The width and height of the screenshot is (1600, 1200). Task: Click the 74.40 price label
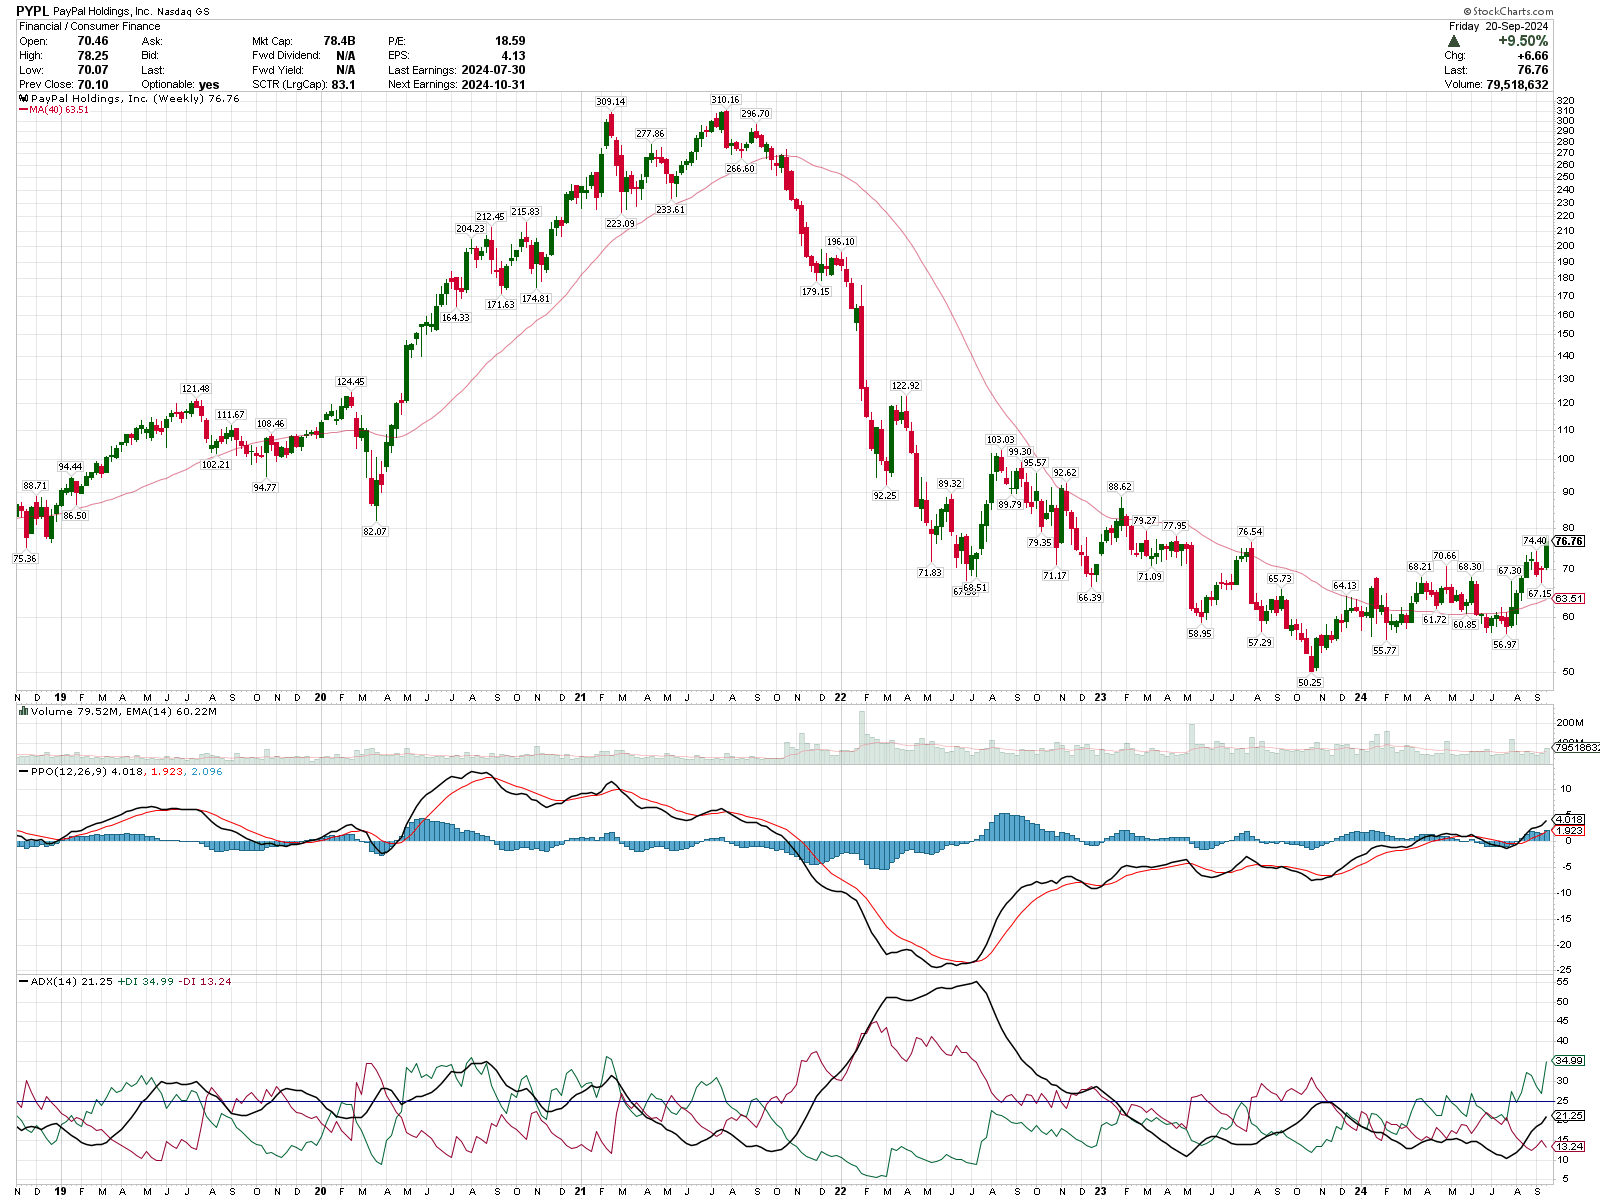pyautogui.click(x=1534, y=541)
